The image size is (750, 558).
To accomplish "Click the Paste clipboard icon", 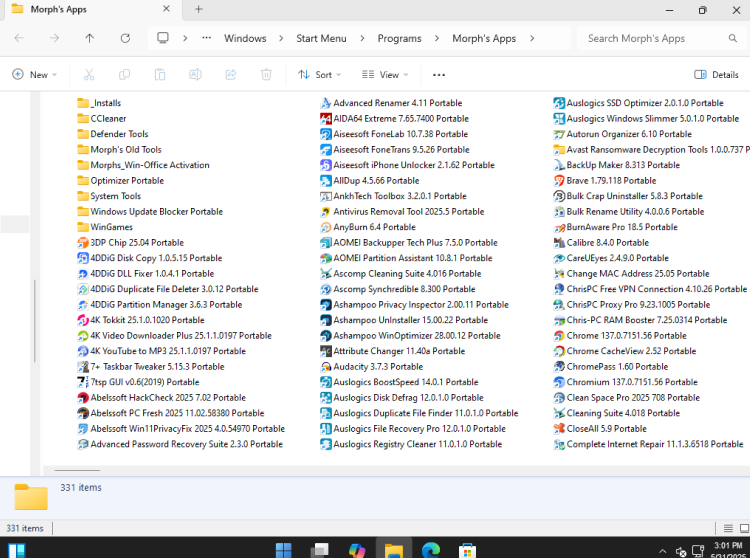I will pyautogui.click(x=160, y=75).
